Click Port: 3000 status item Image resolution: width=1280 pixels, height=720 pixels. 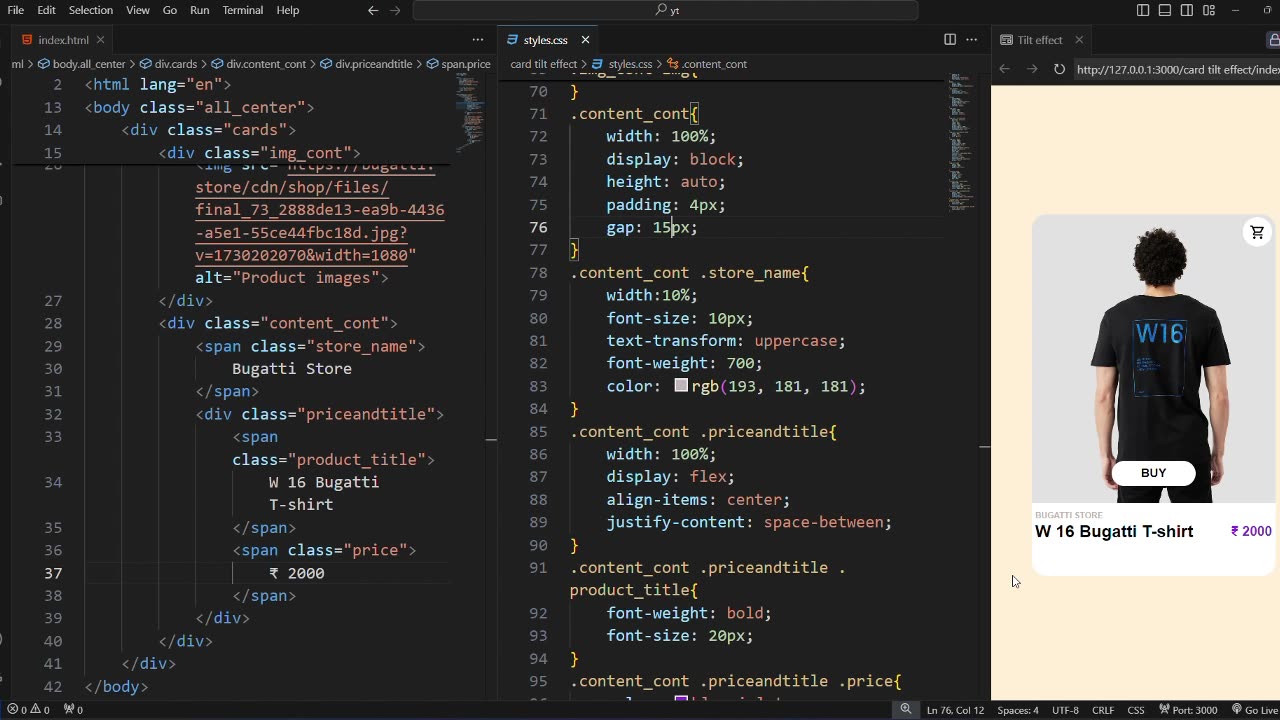click(1188, 710)
